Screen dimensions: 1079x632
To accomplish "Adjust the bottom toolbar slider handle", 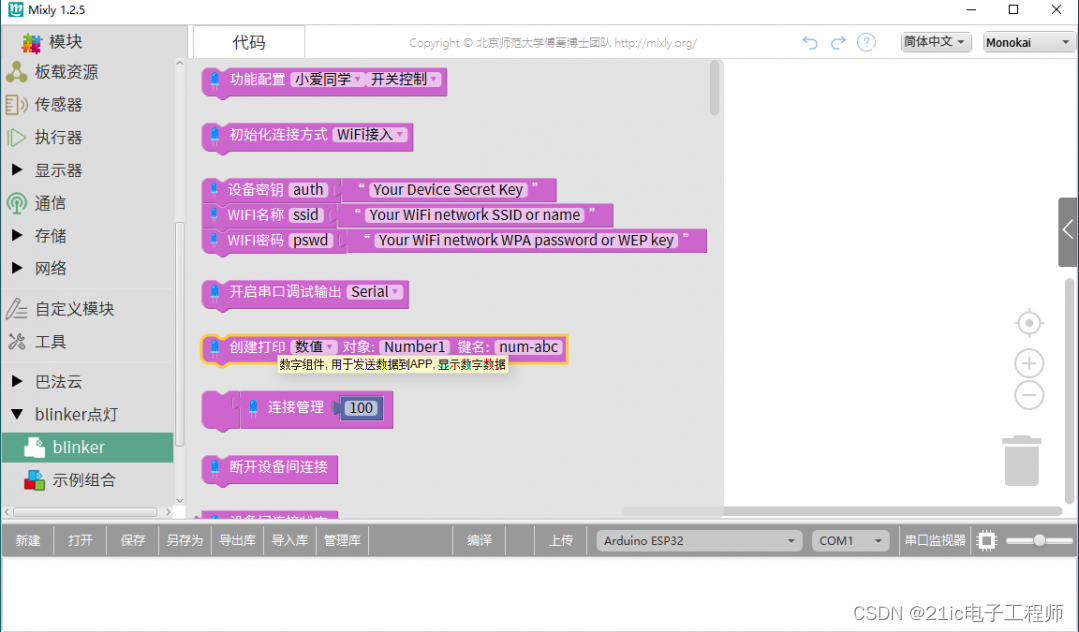I will click(1040, 540).
